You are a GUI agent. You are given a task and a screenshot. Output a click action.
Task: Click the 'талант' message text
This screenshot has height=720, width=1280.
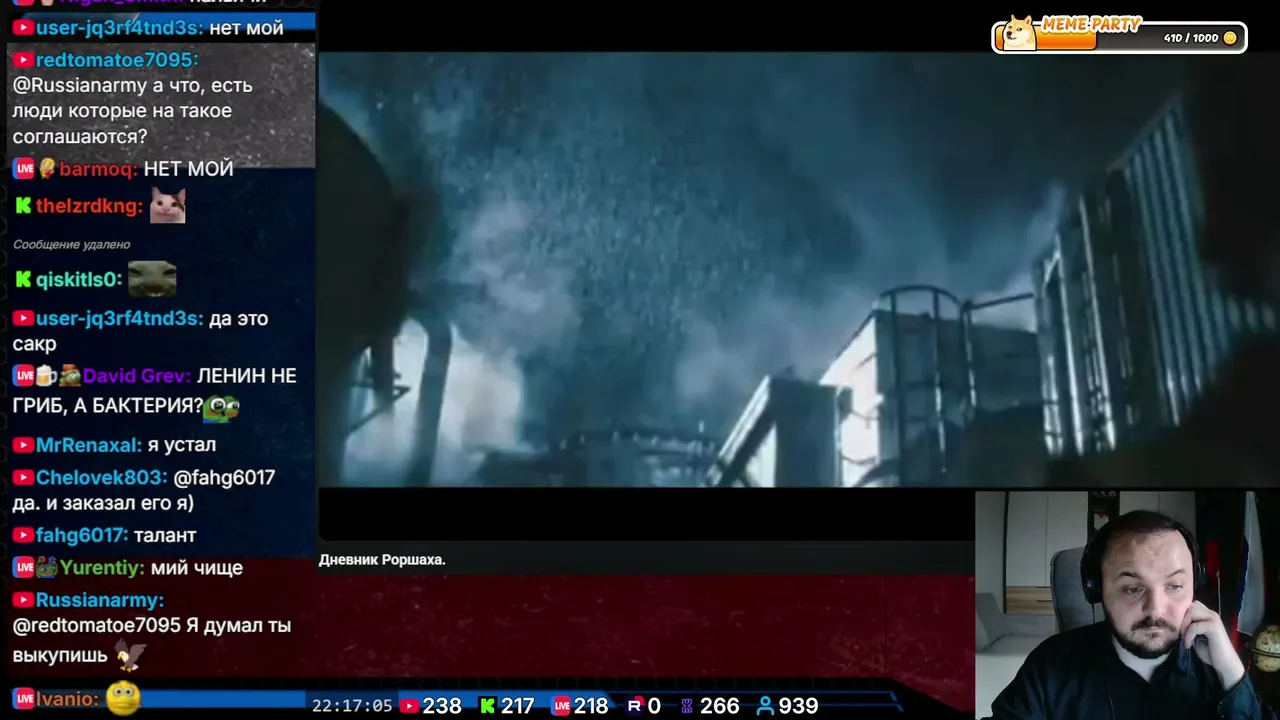[x=165, y=536]
